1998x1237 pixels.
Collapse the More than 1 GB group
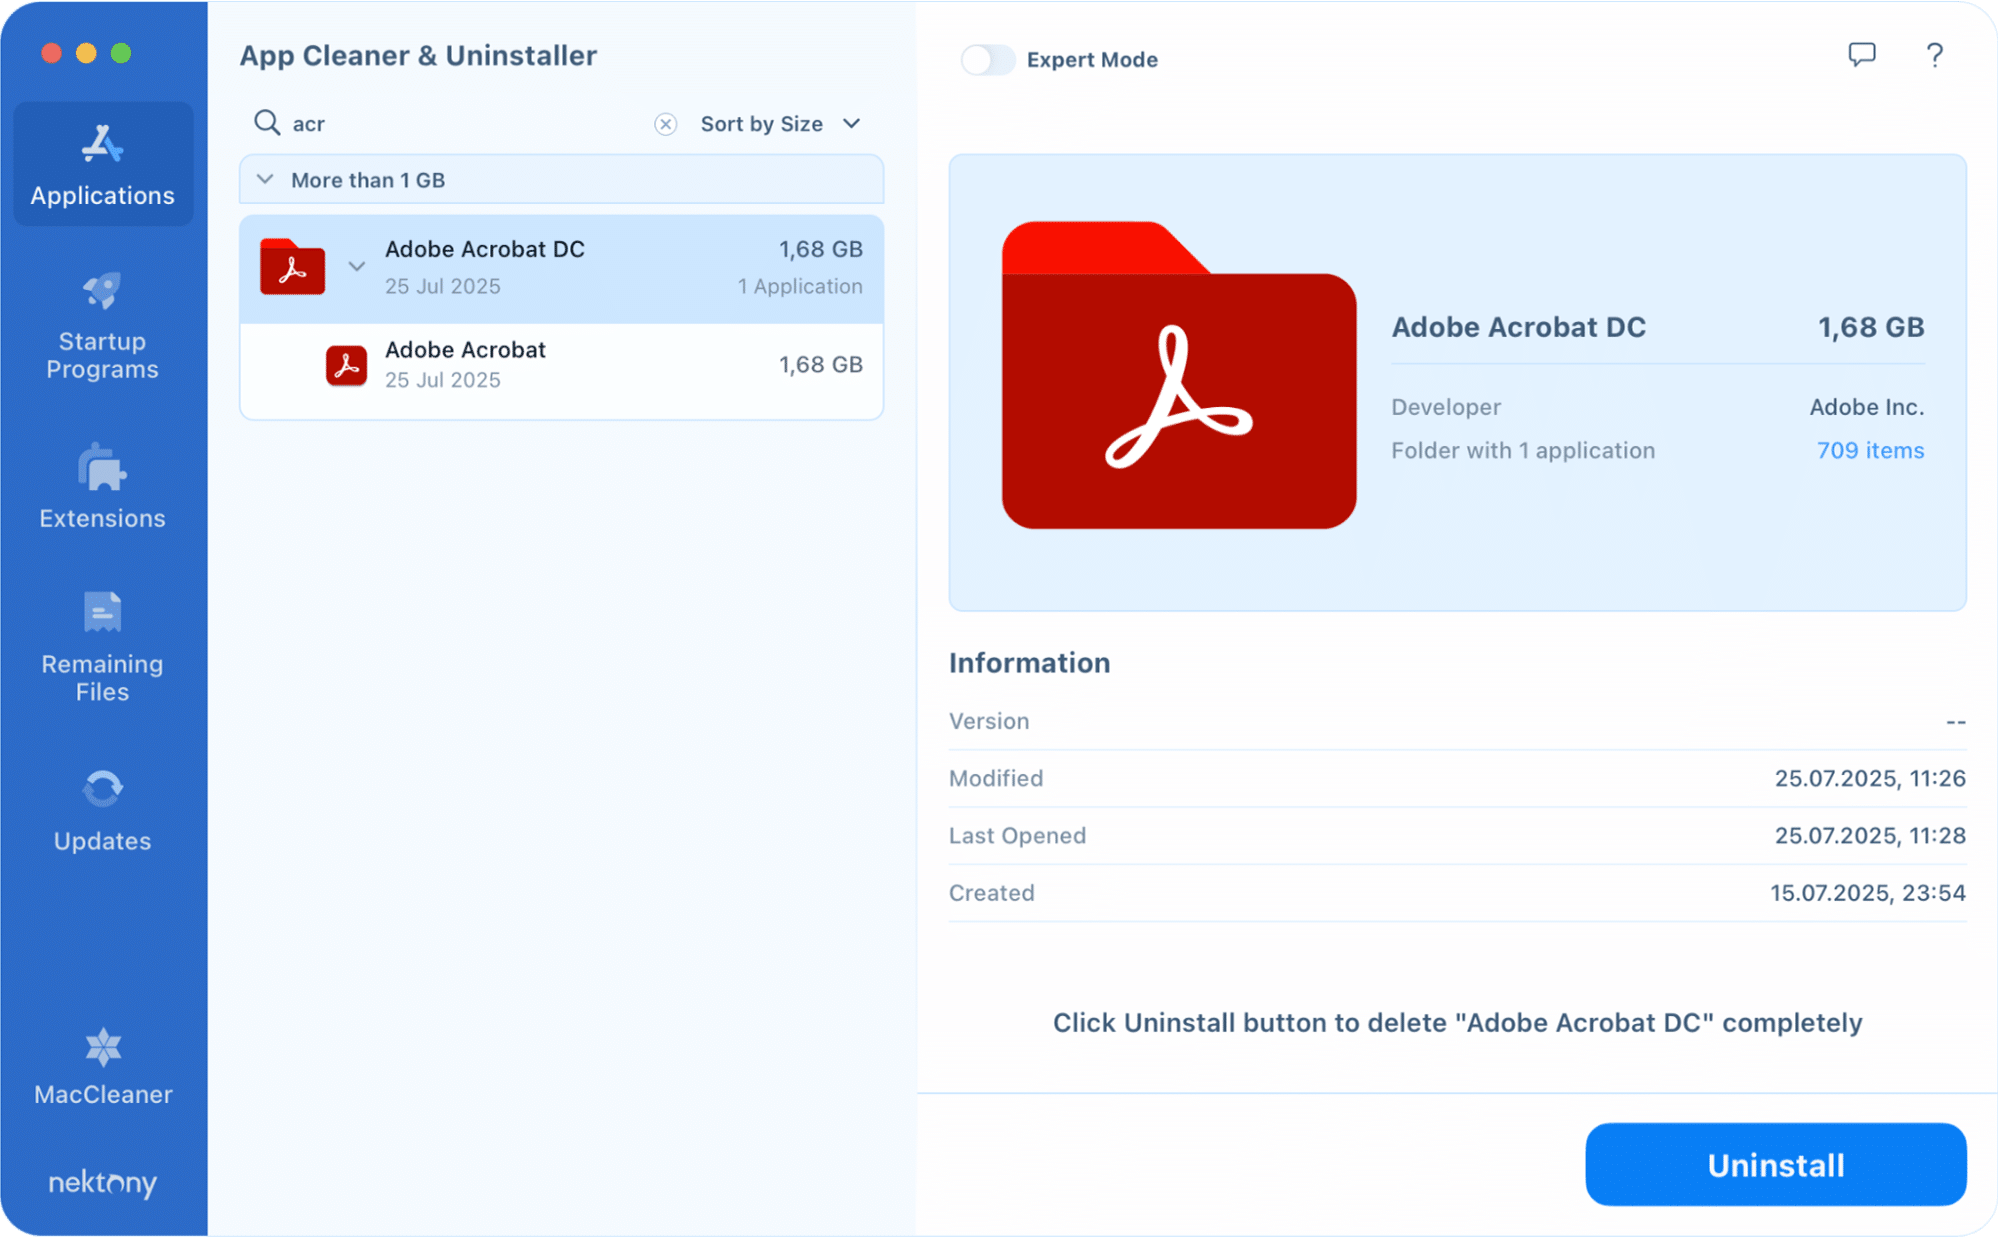(x=264, y=180)
